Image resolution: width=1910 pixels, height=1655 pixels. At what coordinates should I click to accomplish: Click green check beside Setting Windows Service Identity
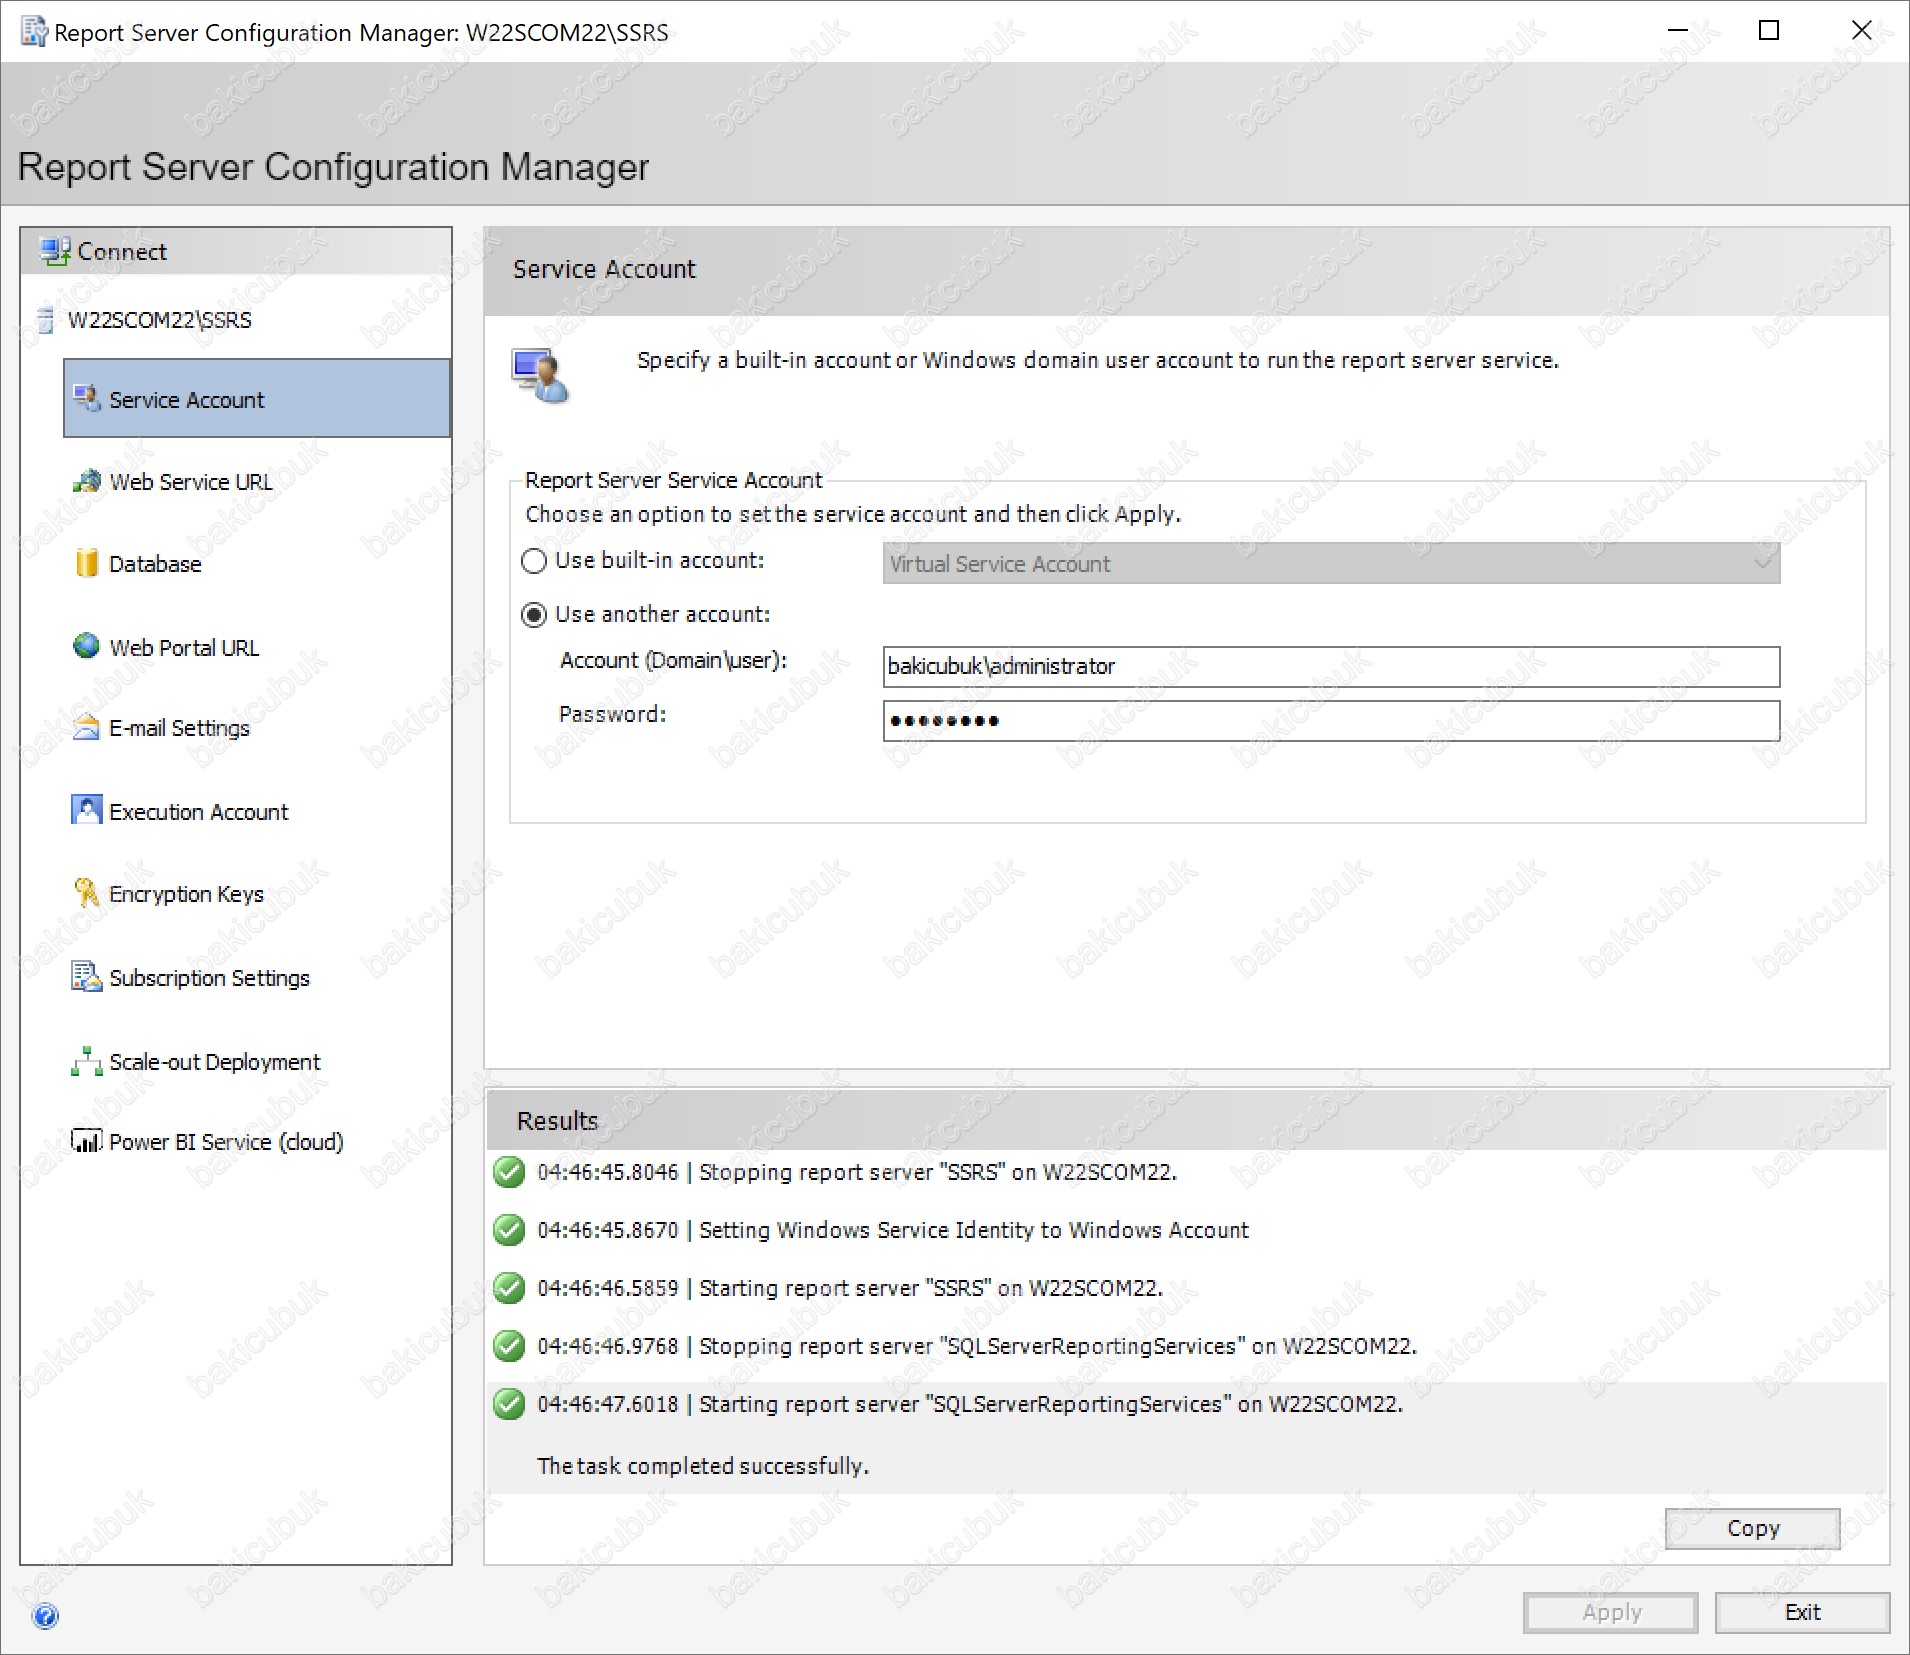[509, 1230]
